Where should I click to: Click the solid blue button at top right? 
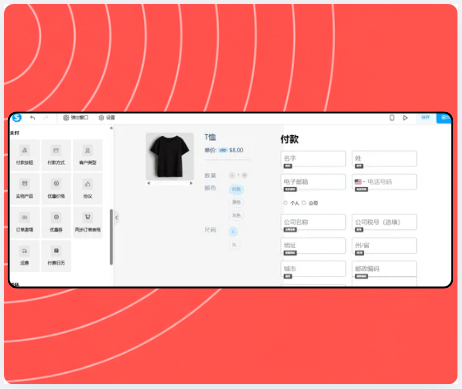[x=444, y=118]
